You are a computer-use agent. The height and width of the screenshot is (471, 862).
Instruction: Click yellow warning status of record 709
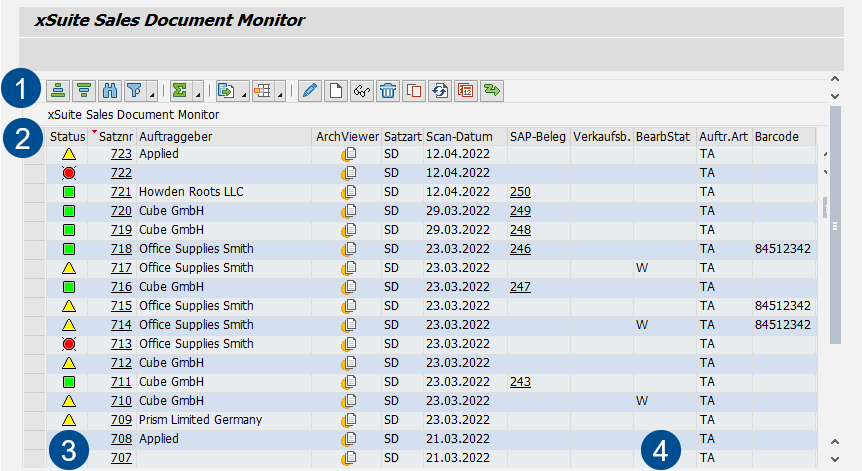coord(69,420)
